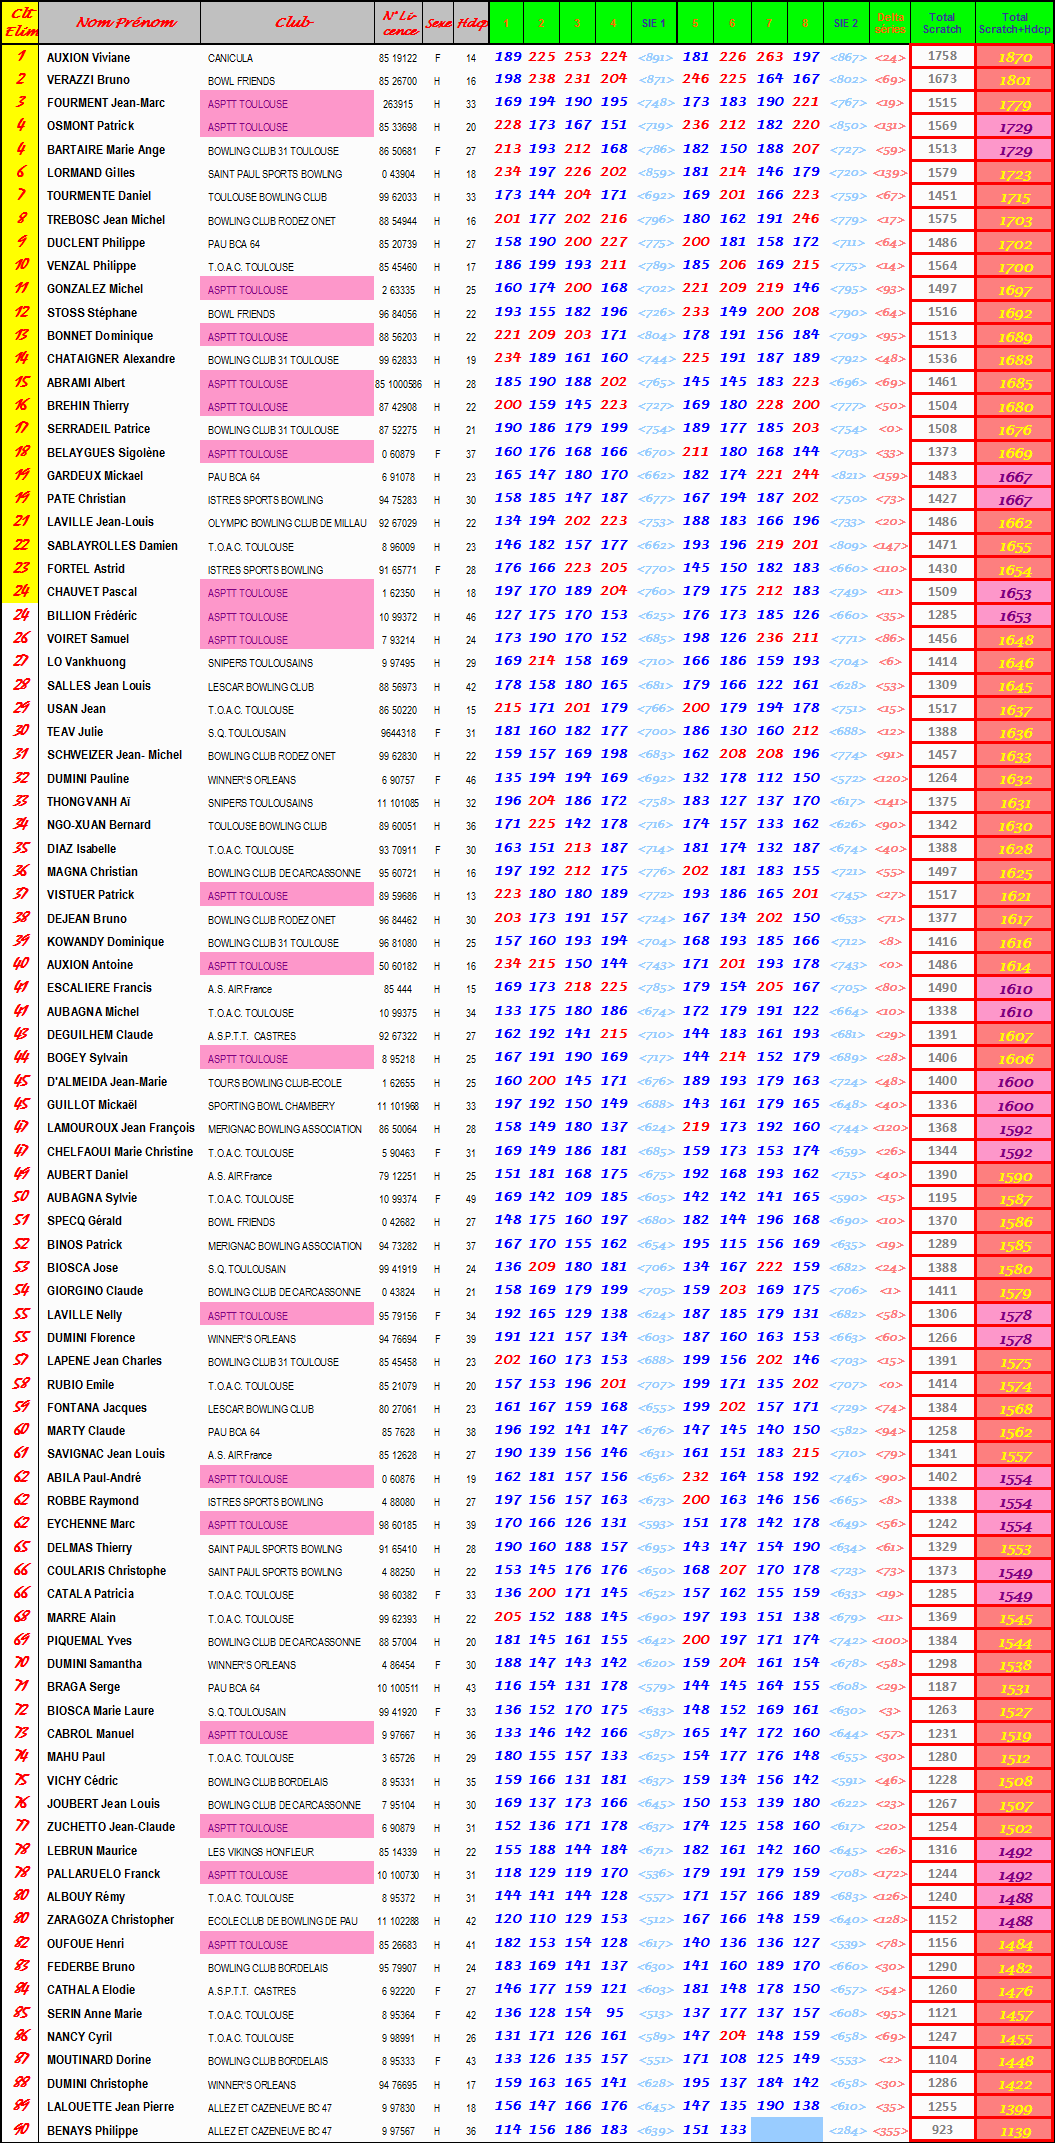Viewport: 1055px width, 2143px height.
Task: Click the name LAMOUROUX Jean François
Action: (x=121, y=1128)
